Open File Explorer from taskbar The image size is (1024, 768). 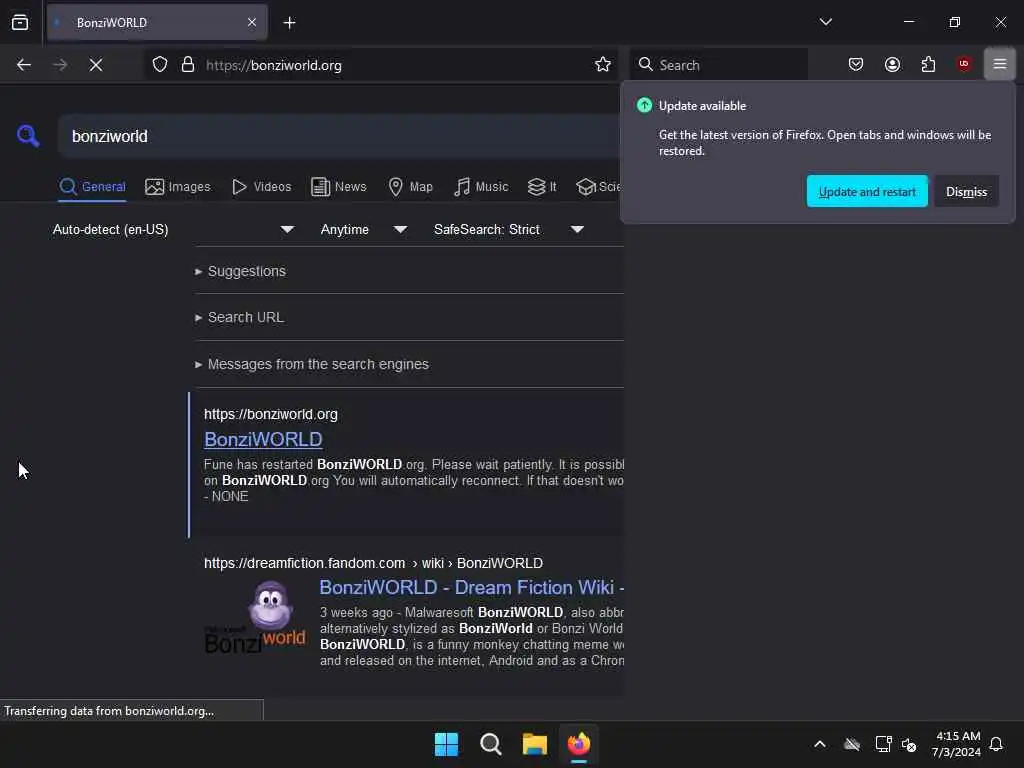coord(534,744)
